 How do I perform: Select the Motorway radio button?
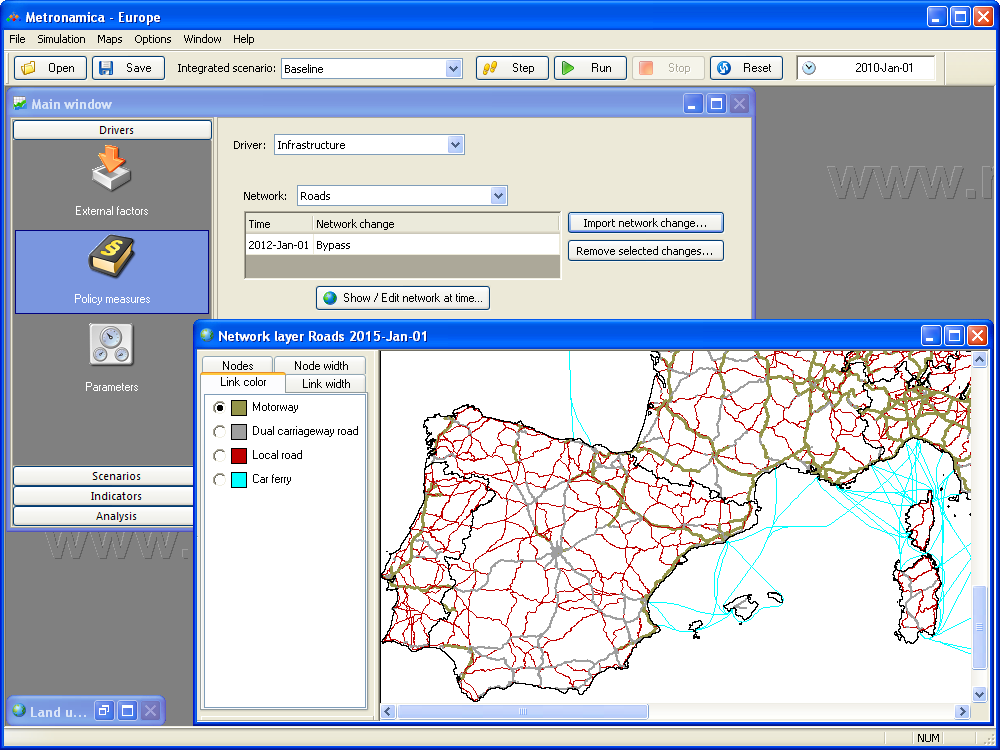click(219, 408)
